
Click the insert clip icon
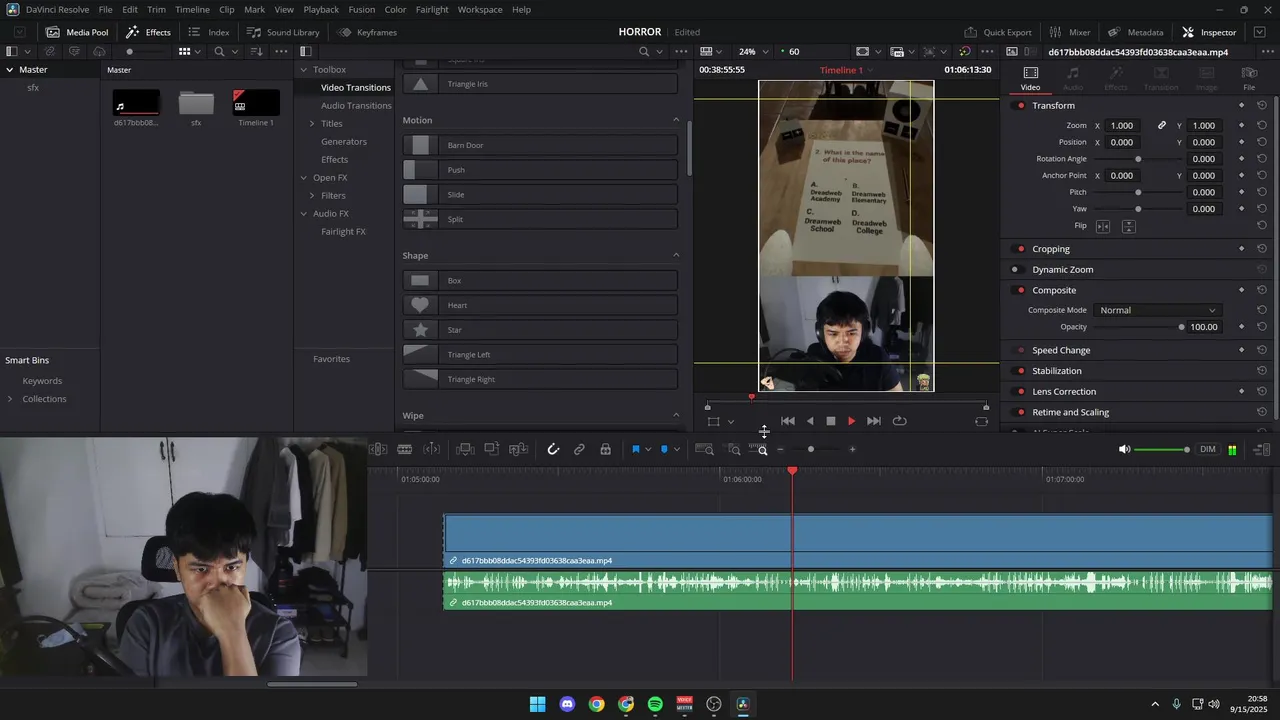(x=465, y=450)
